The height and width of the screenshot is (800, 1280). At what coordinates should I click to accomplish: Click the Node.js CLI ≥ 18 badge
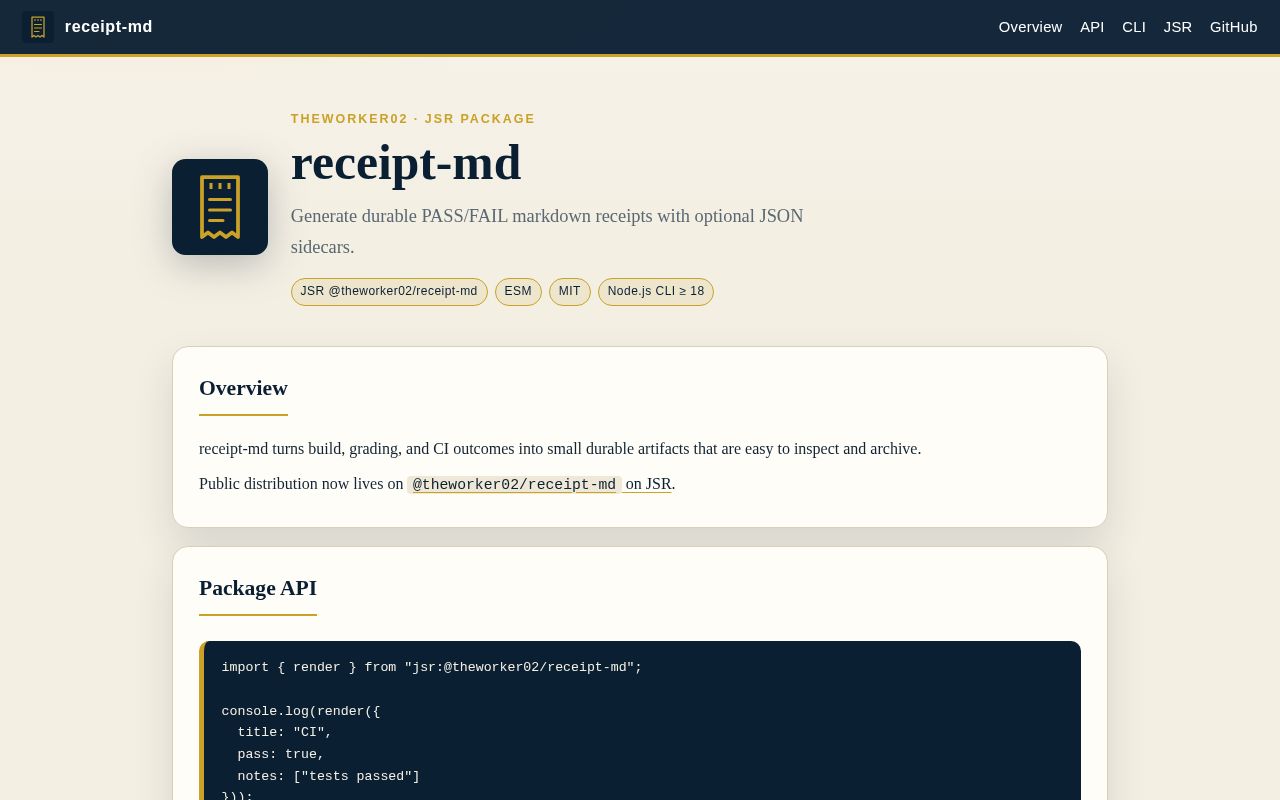(656, 292)
